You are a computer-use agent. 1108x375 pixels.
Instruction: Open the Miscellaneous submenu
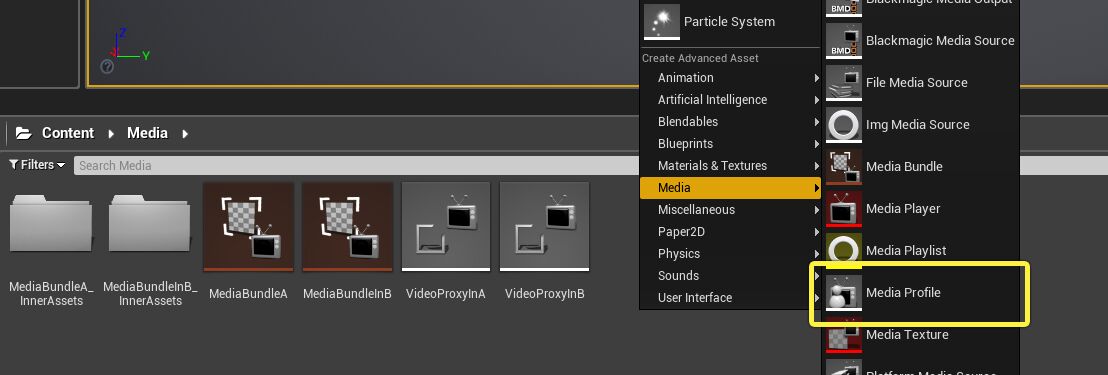tap(730, 209)
